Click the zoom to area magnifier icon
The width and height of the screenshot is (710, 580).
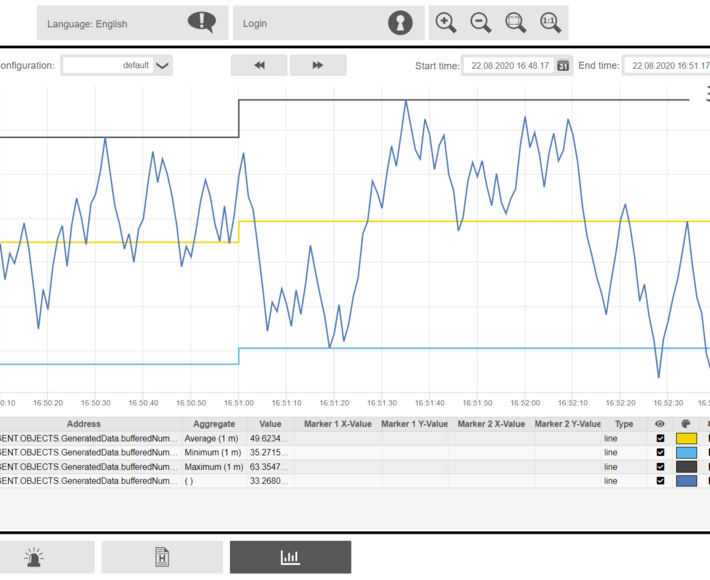point(515,23)
